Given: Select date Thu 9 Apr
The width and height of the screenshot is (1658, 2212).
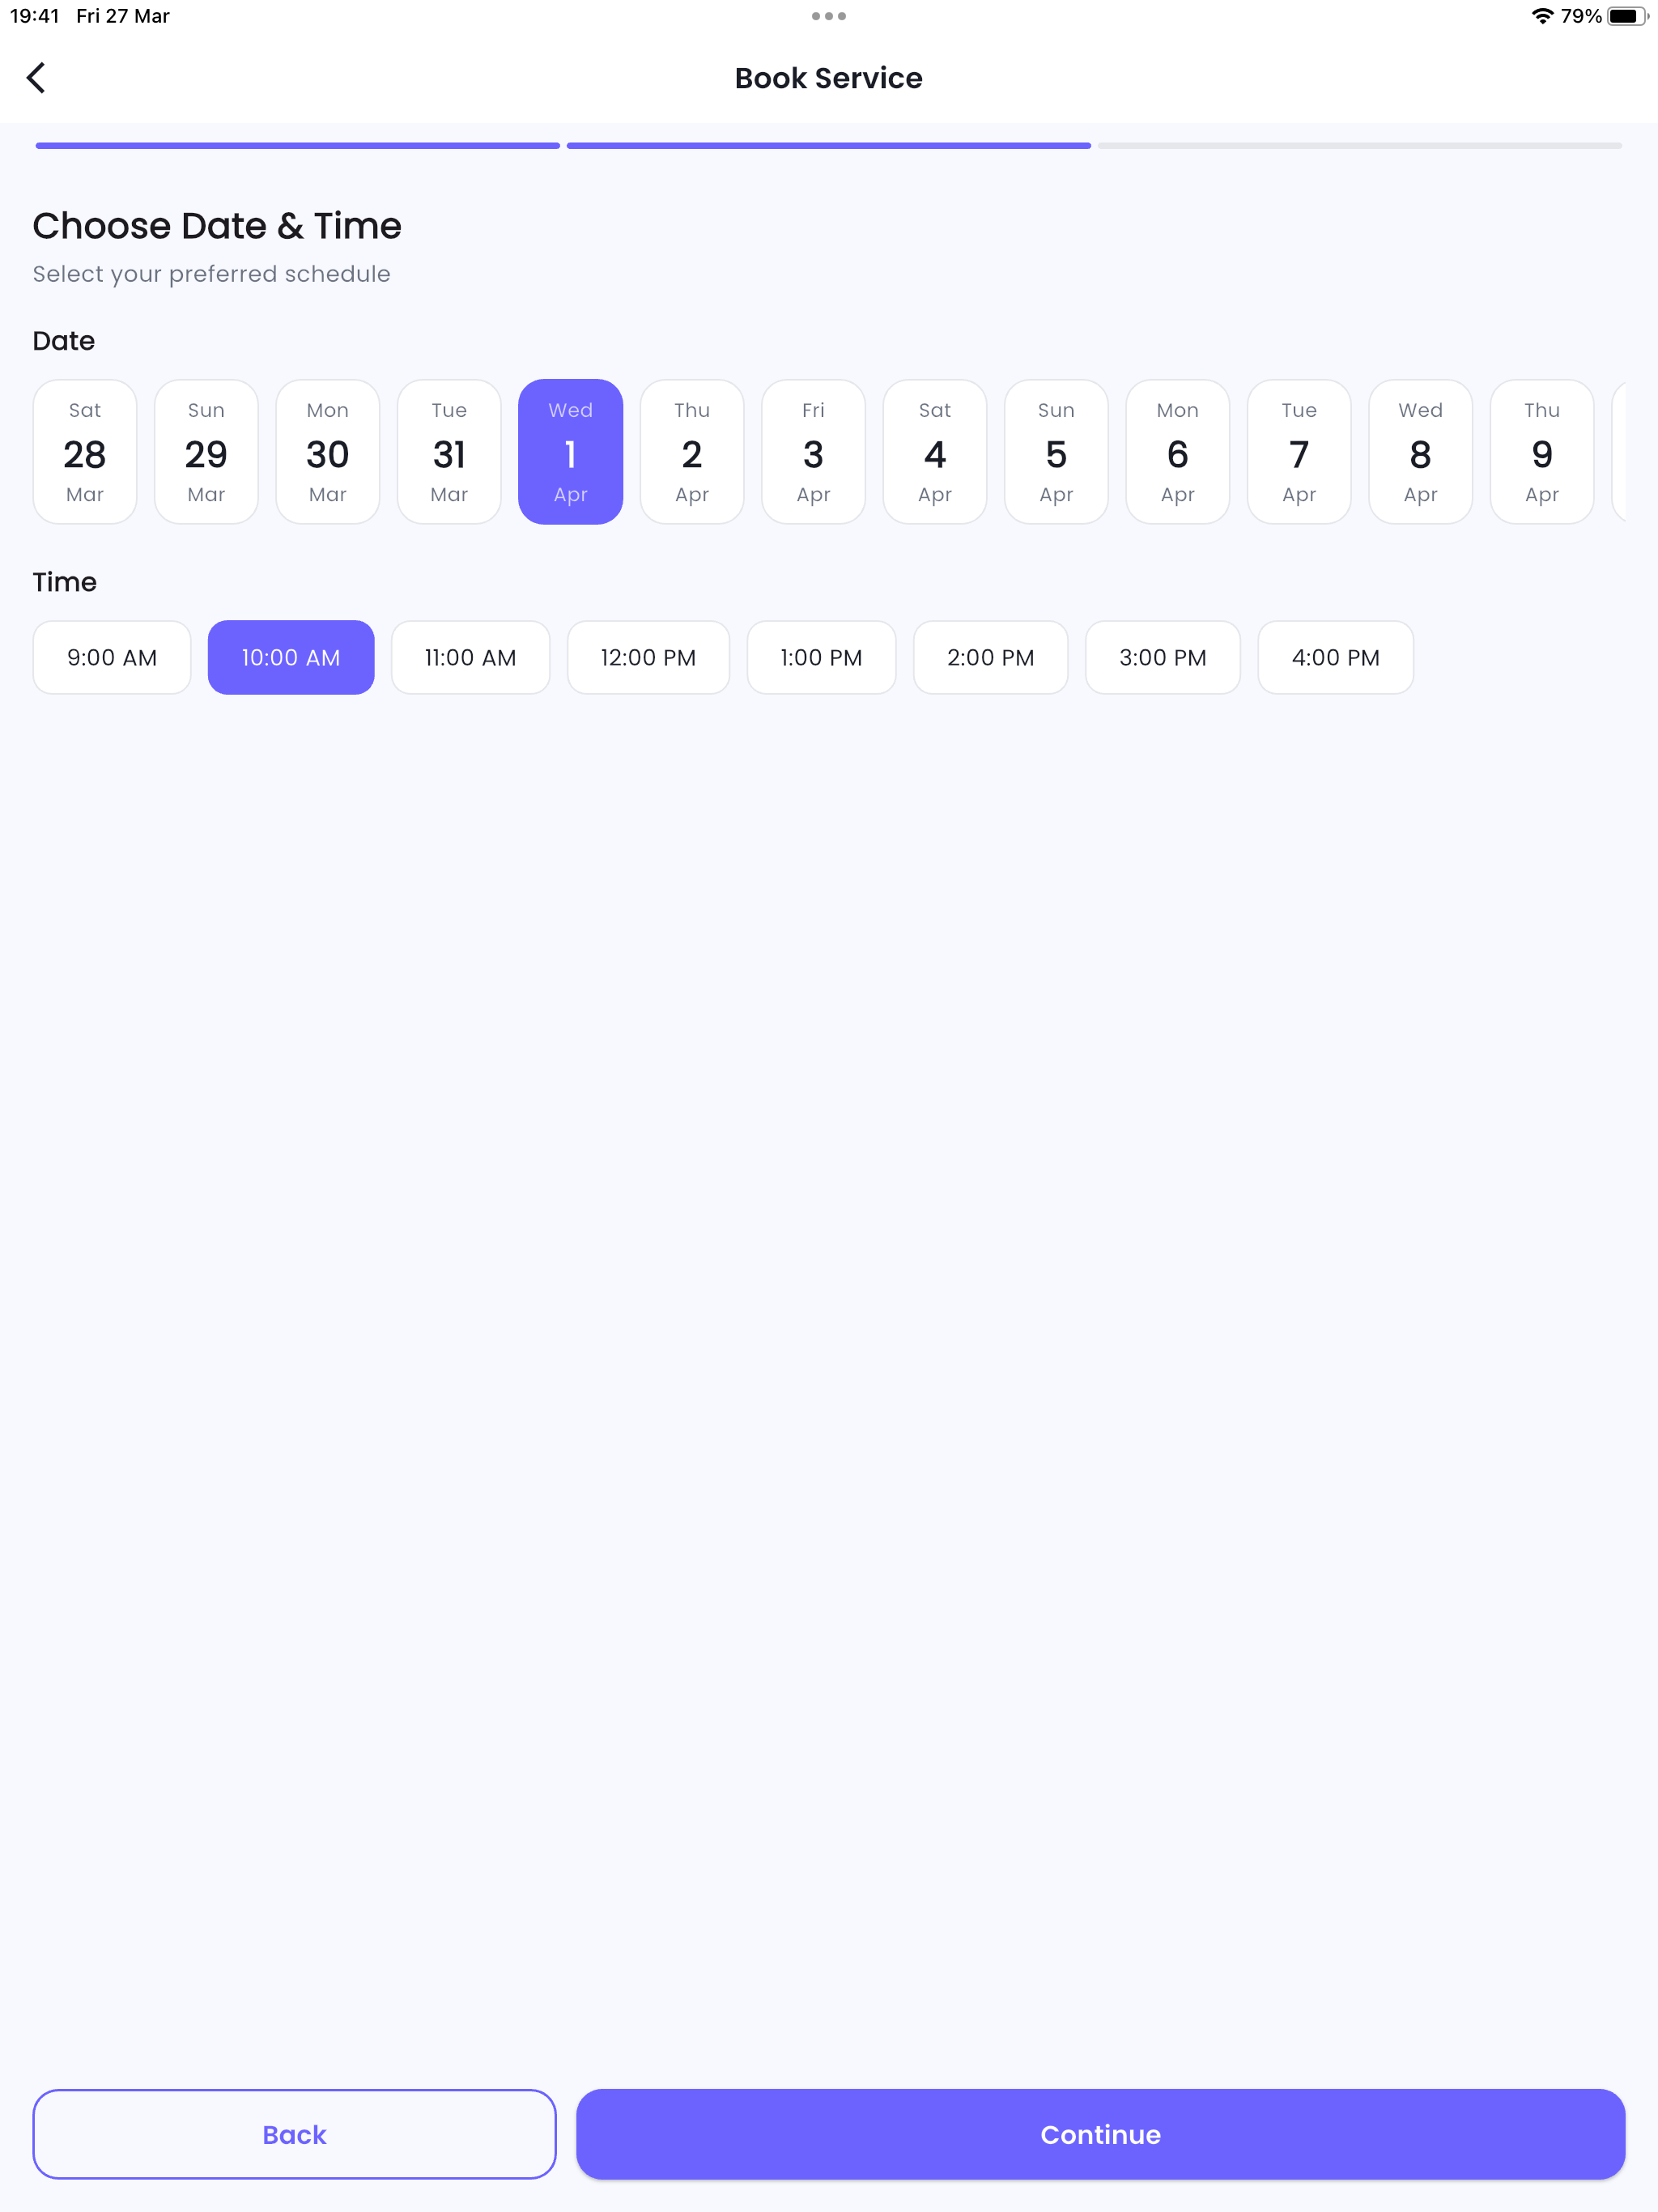Looking at the screenshot, I should [x=1542, y=451].
